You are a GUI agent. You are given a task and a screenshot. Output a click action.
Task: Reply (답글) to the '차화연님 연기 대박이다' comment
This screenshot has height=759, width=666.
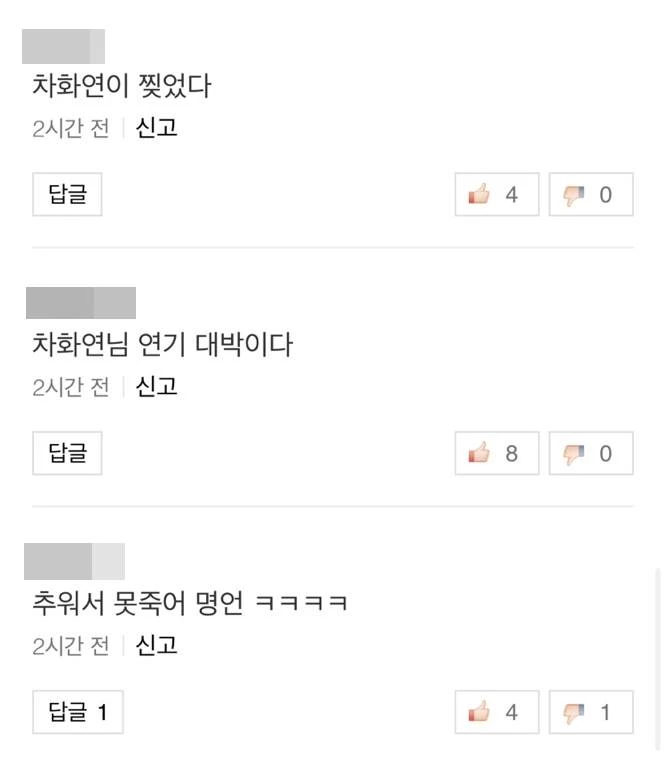(68, 454)
